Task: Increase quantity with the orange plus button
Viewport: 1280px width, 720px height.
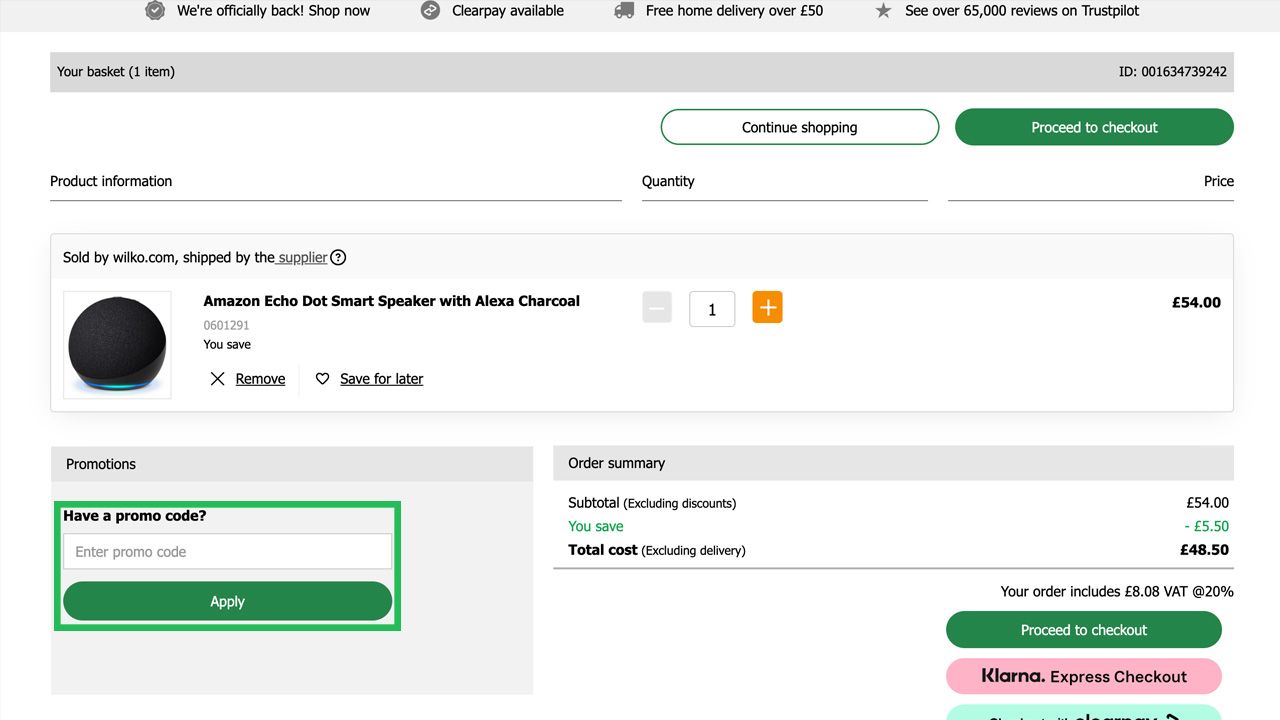Action: pyautogui.click(x=767, y=308)
